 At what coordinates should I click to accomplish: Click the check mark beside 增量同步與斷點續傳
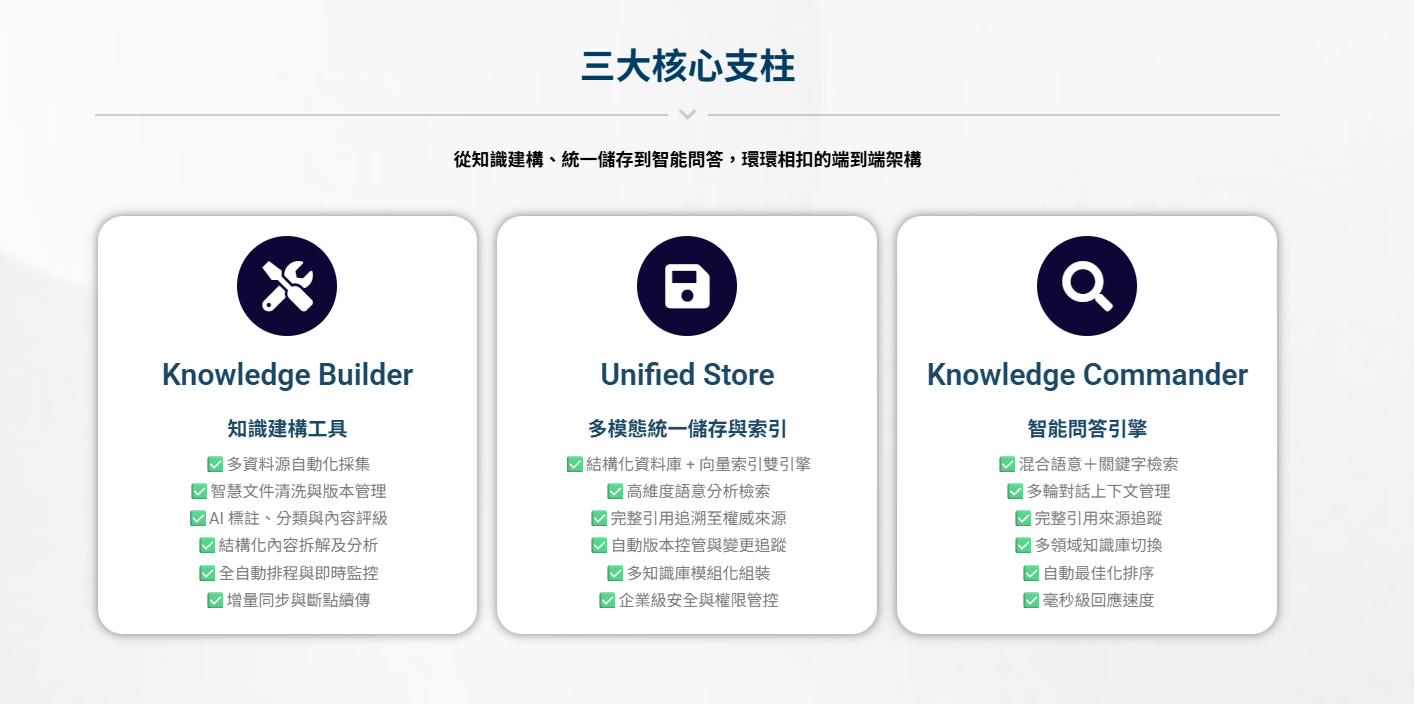[215, 600]
